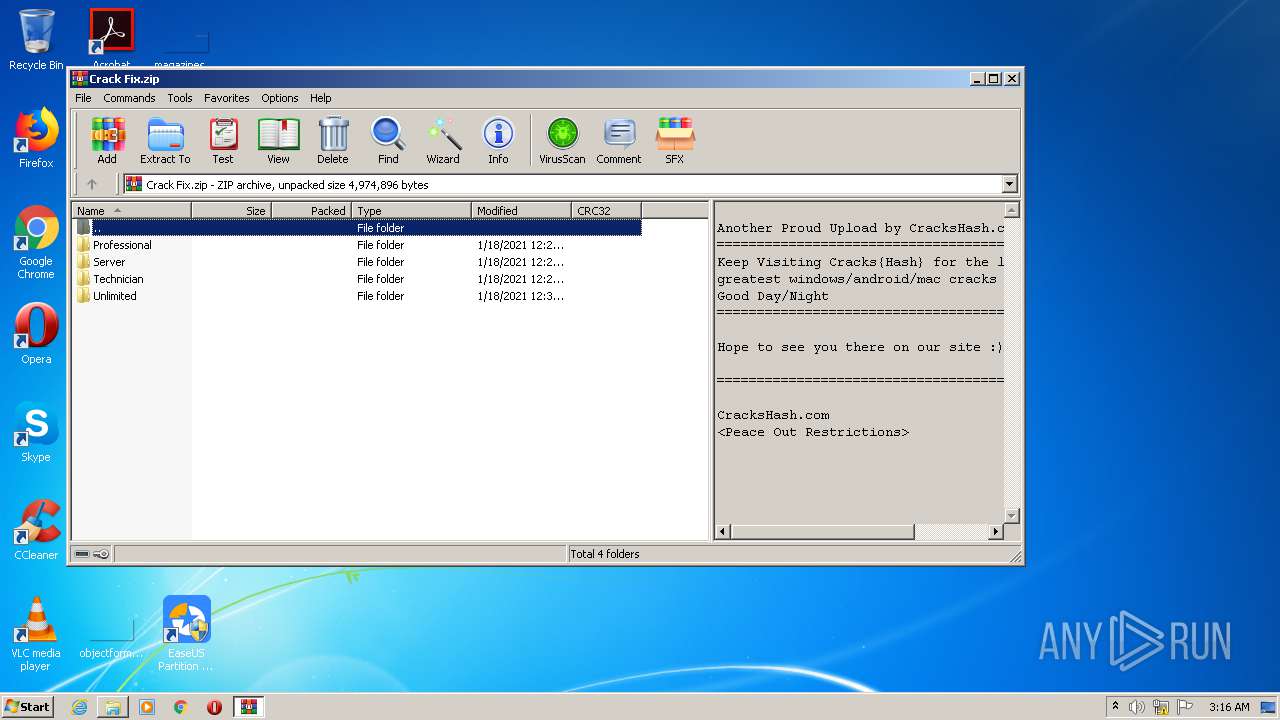Open the Commands menu
The width and height of the screenshot is (1280, 720).
click(129, 98)
